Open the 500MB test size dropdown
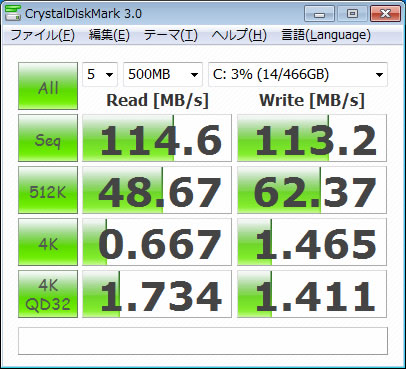Screen dimensions: 406x369 click(163, 74)
